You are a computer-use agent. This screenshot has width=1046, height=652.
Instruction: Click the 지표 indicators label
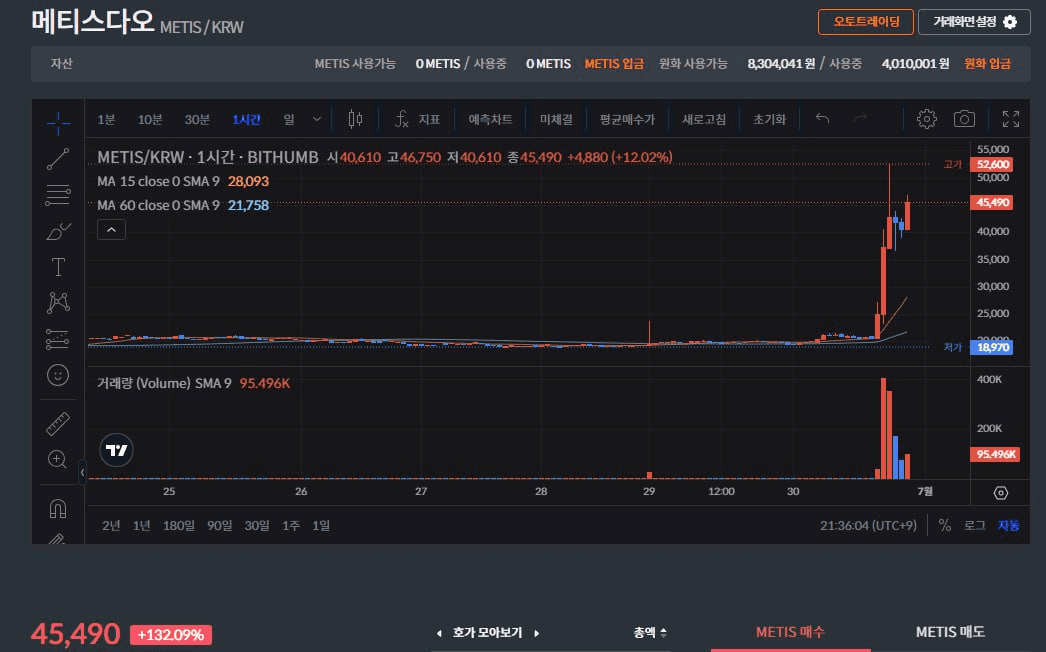point(429,119)
